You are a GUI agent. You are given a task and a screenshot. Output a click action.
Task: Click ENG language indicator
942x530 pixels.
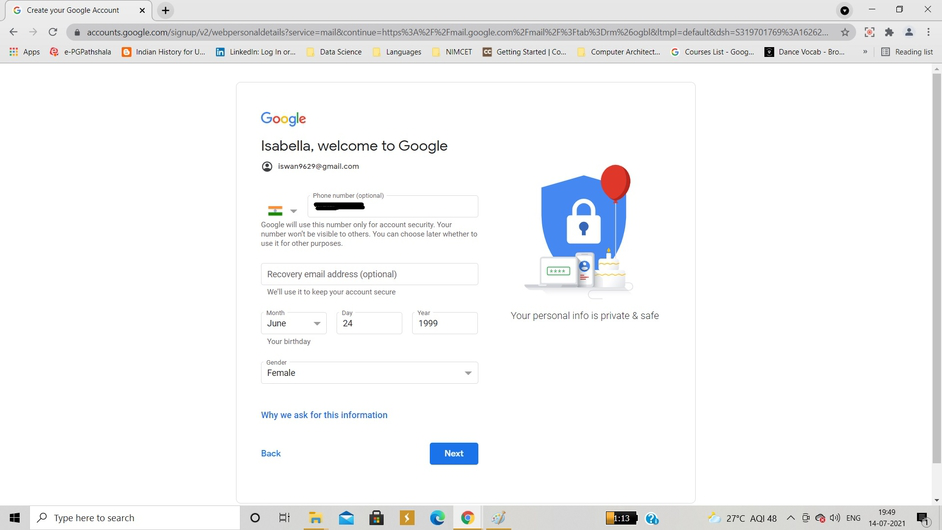(x=853, y=518)
